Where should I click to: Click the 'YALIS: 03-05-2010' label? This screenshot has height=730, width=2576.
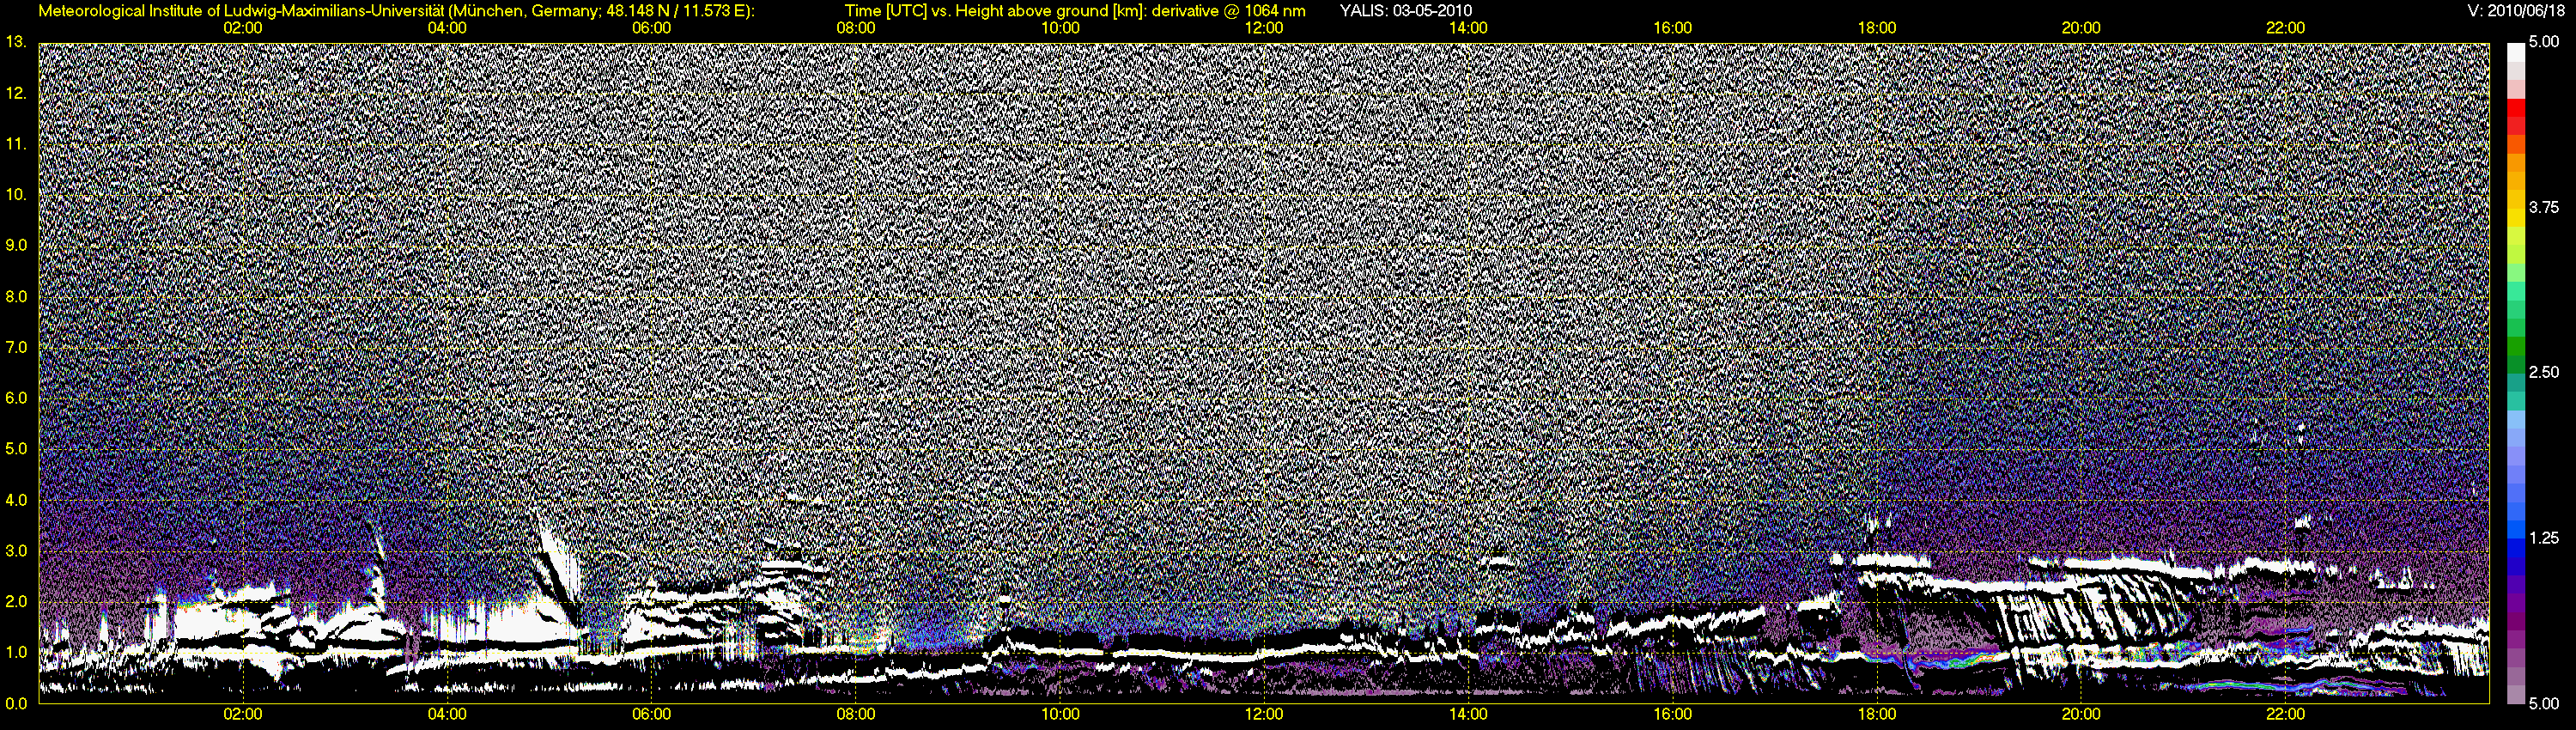[x=1405, y=11]
